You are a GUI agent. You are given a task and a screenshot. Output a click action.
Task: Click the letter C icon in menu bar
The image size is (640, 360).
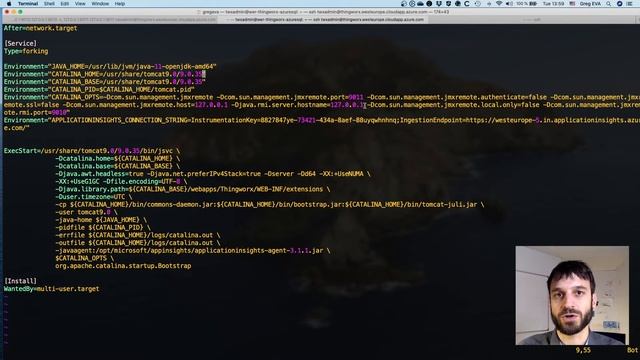tap(467, 4)
